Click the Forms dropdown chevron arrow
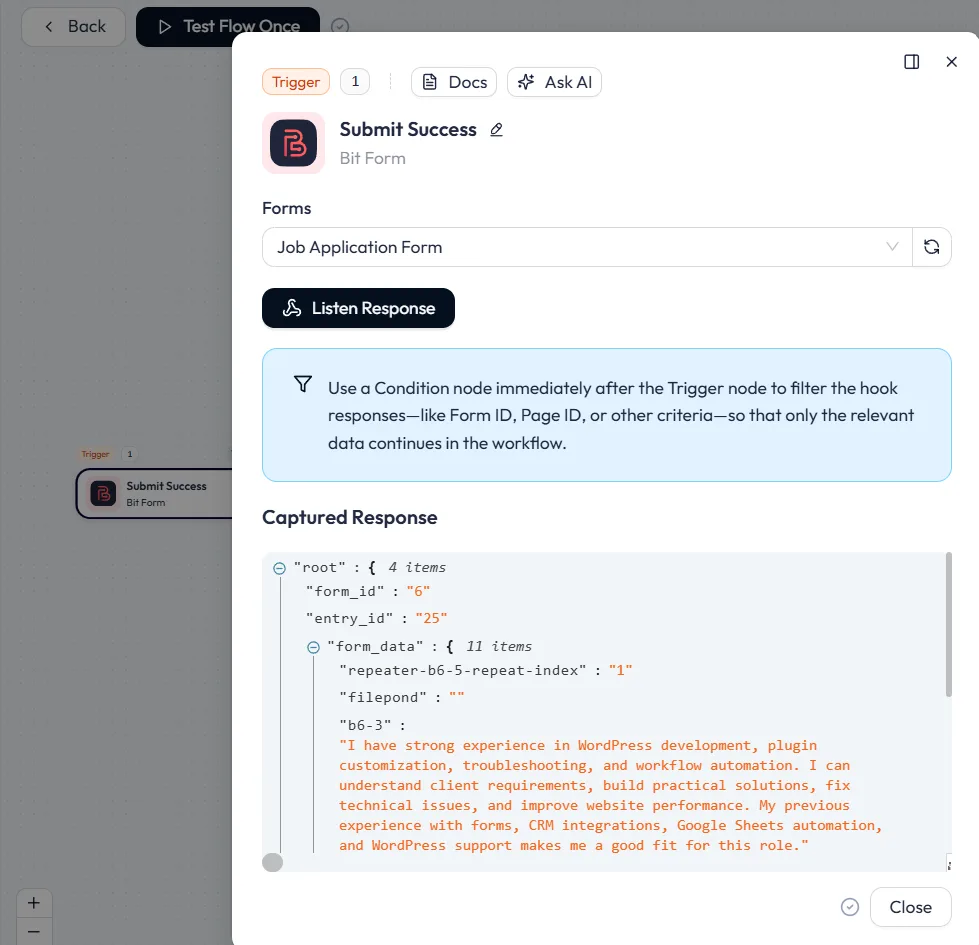The image size is (979, 945). click(892, 247)
